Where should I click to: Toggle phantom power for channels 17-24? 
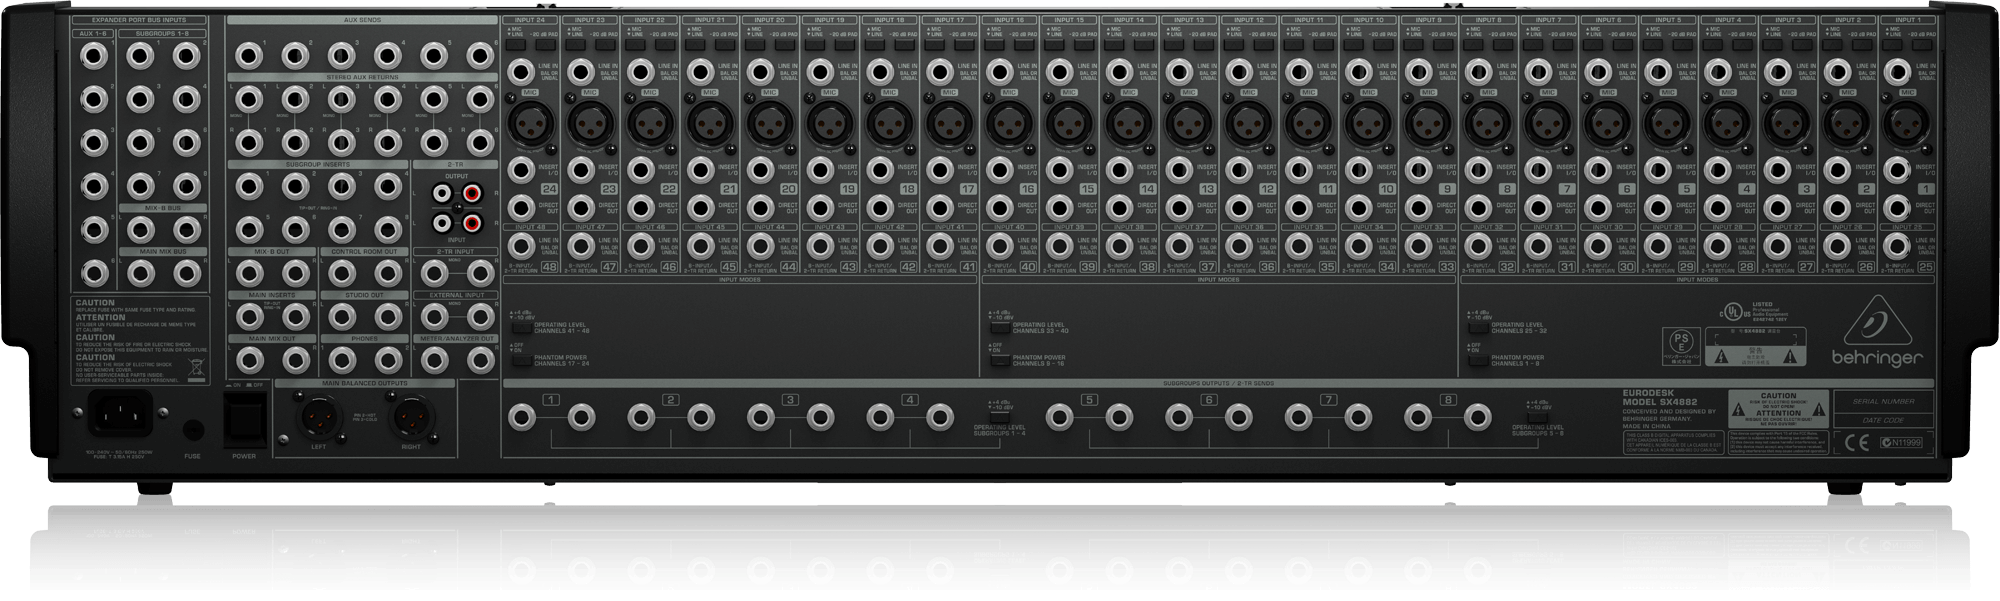point(520,360)
